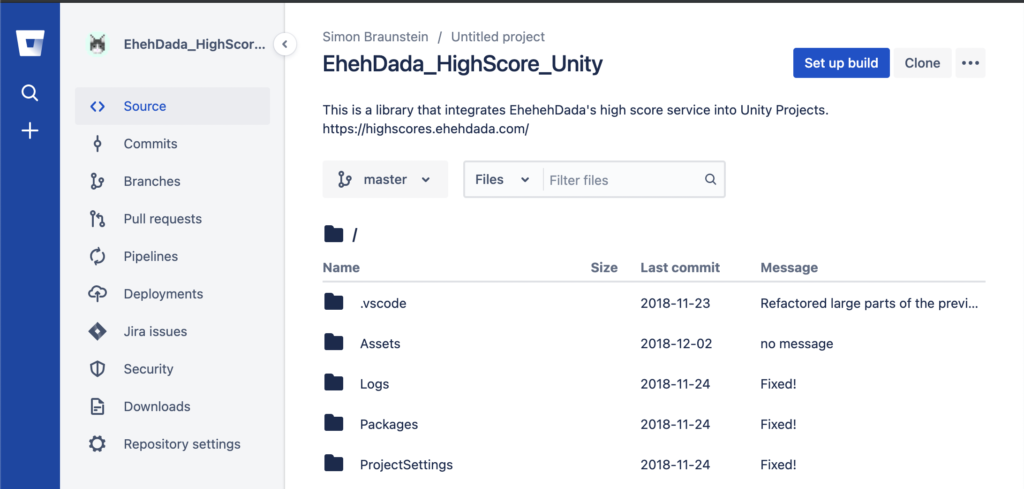Open the .vscode folder link

pos(383,304)
